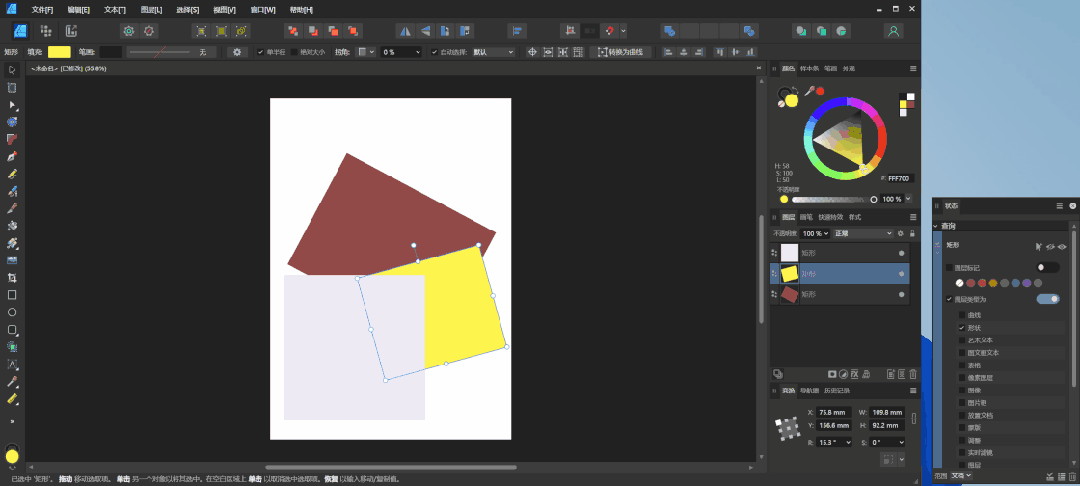The image size is (1080, 486).
Task: Turn off the layer type toggle switch
Action: pyautogui.click(x=1048, y=299)
